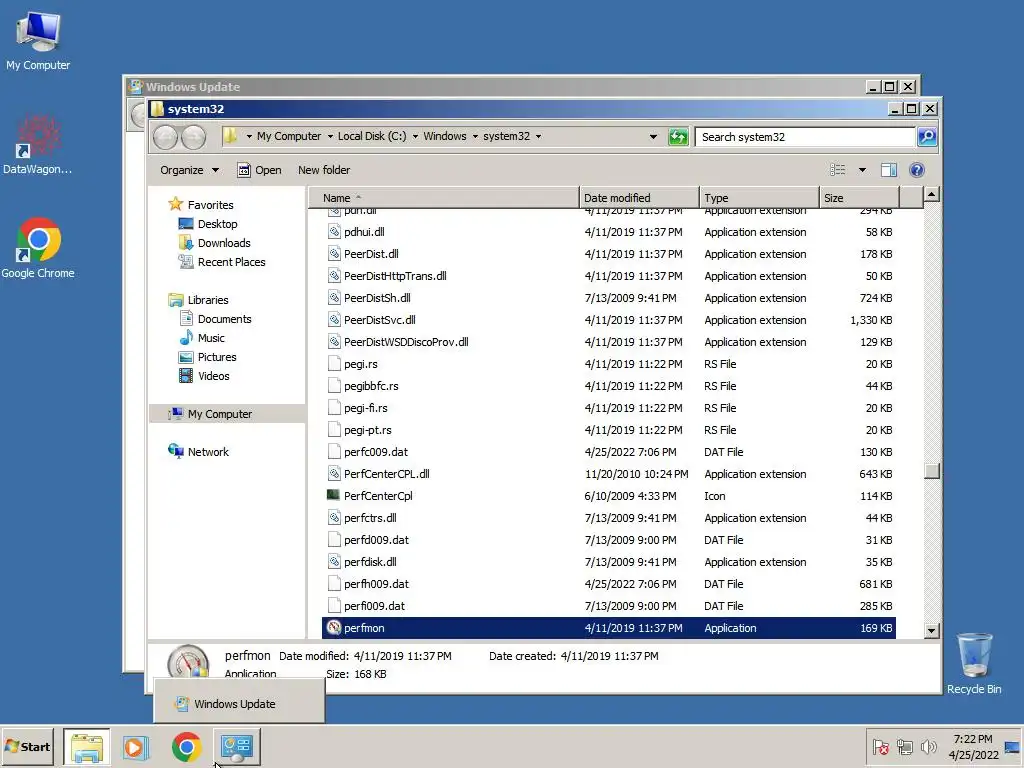Click the Back navigation arrow button
The width and height of the screenshot is (1024, 768).
click(165, 136)
